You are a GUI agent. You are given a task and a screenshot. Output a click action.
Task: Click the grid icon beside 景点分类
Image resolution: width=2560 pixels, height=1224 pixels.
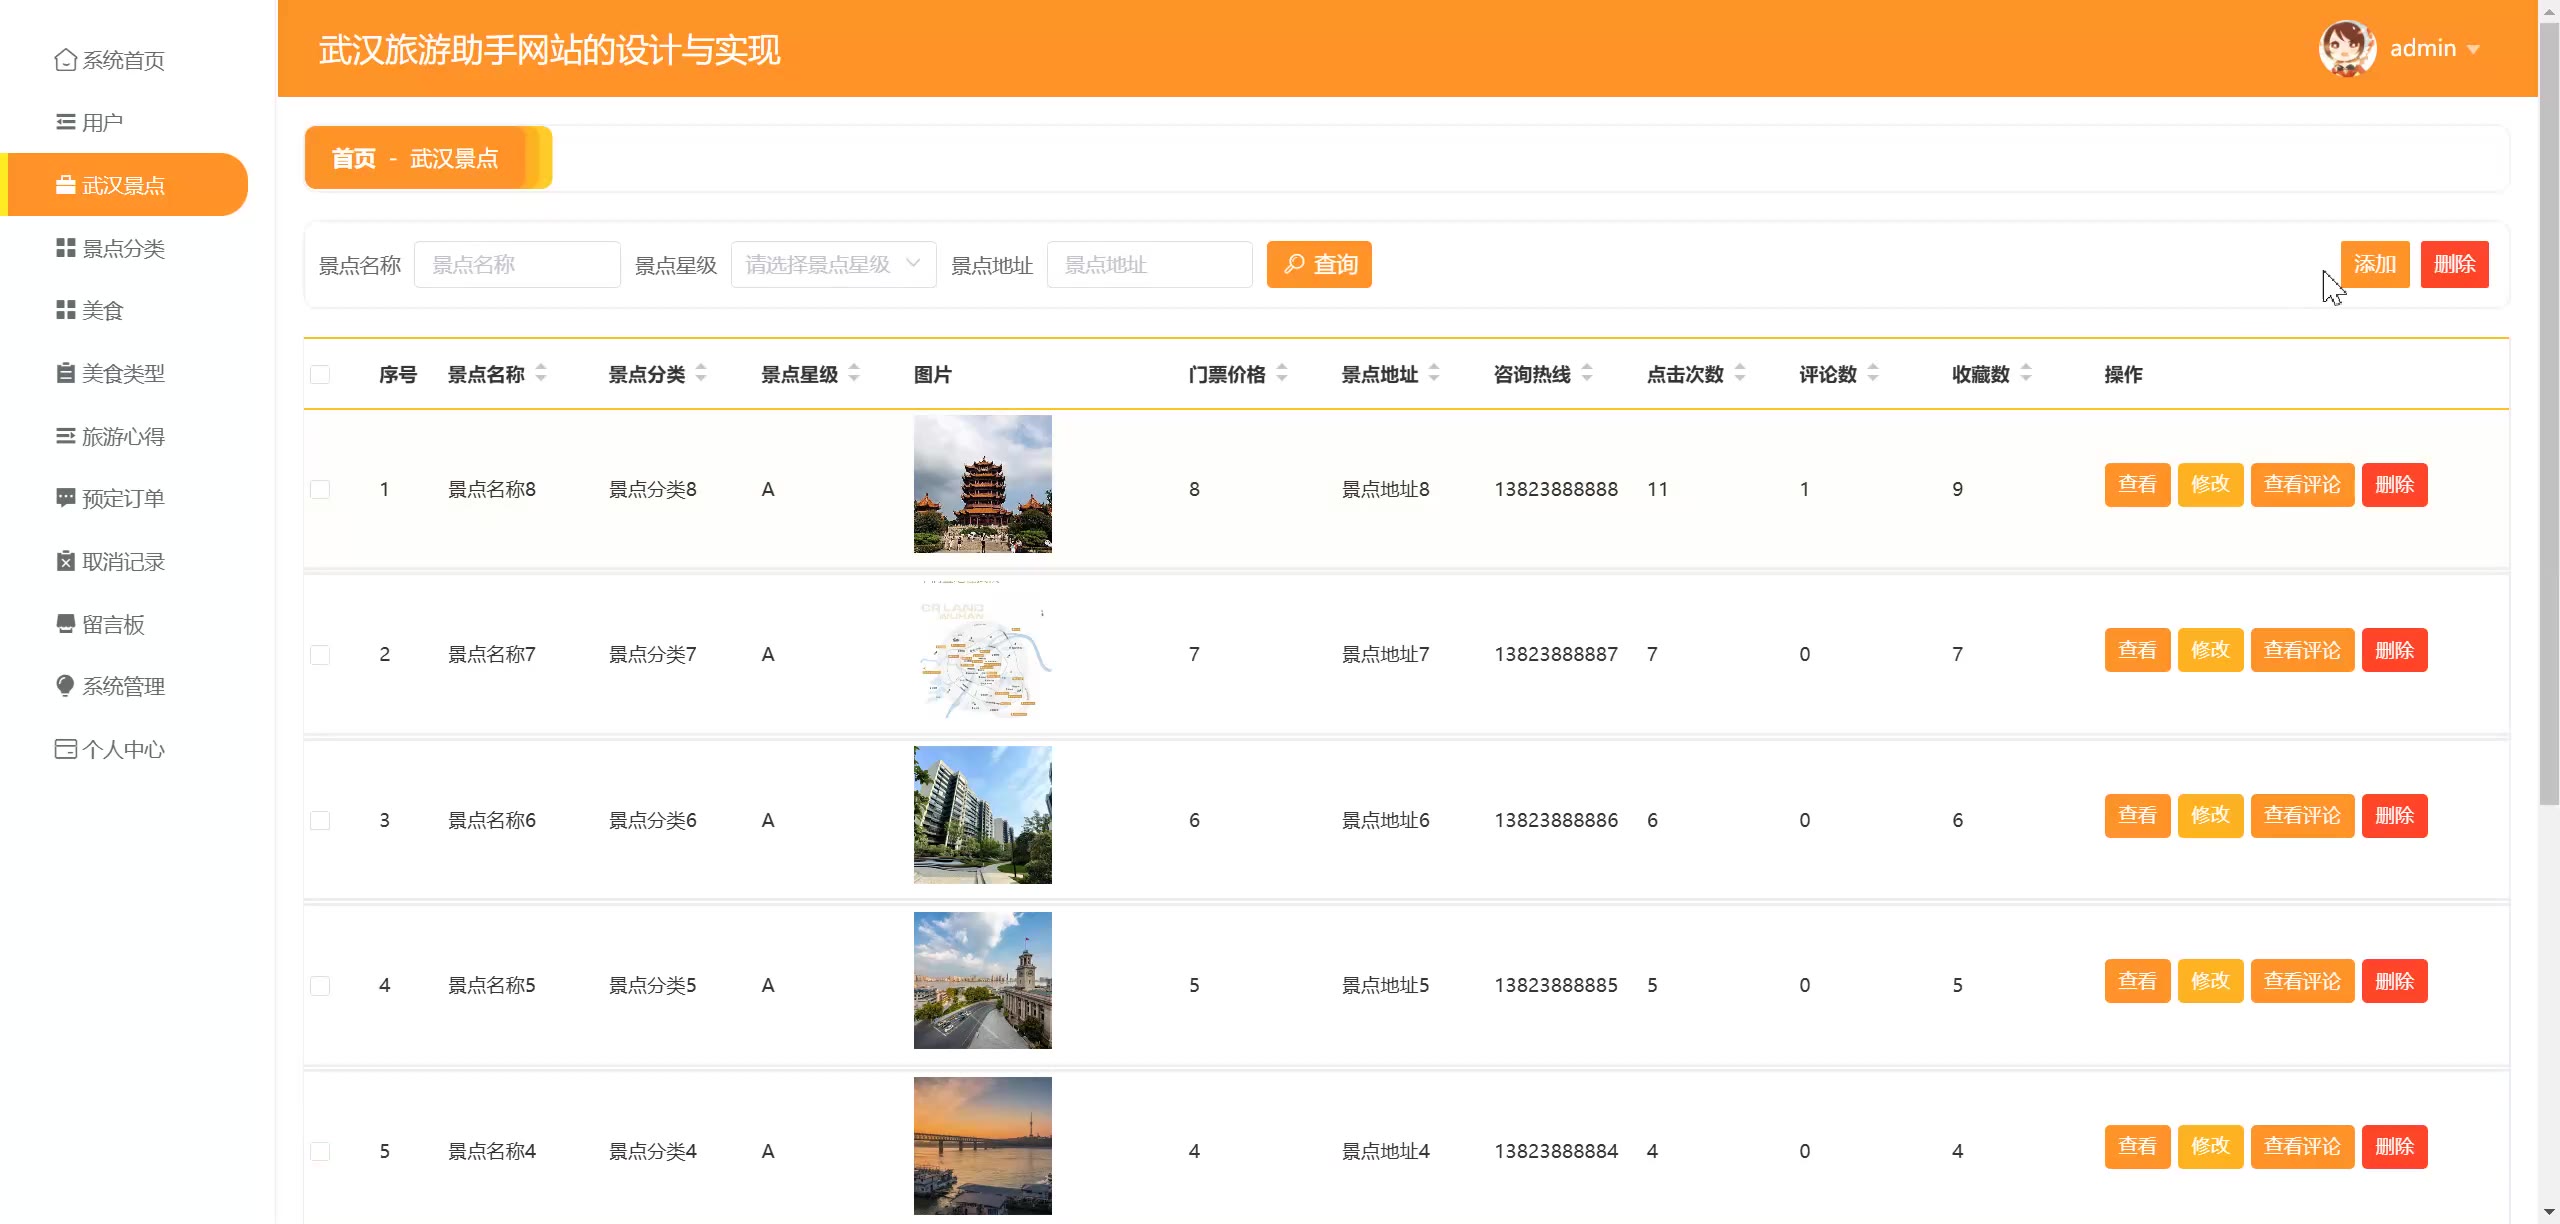coord(65,248)
